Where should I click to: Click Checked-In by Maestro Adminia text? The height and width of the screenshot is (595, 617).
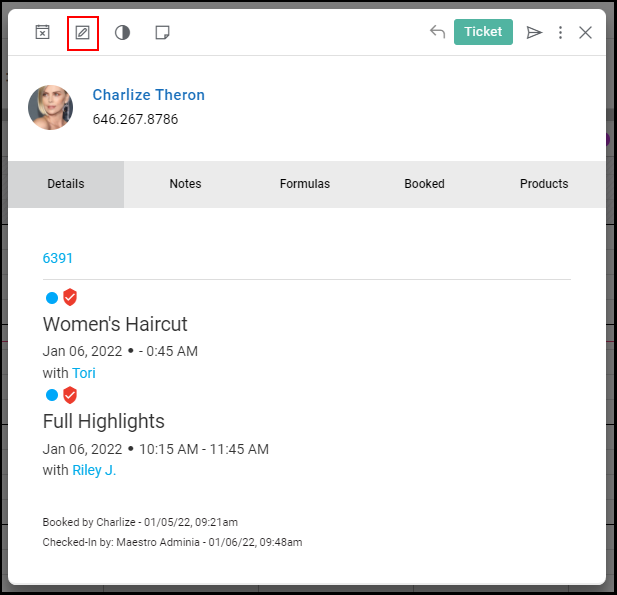tap(172, 542)
